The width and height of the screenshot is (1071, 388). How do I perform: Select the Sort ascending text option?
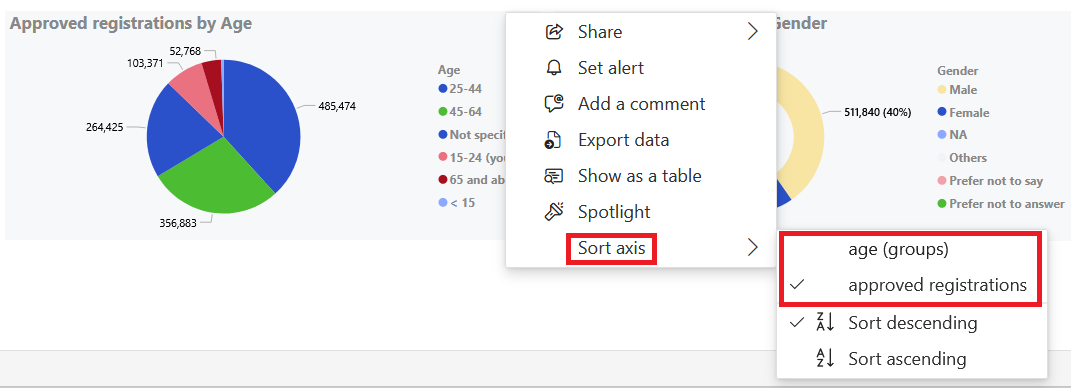907,358
